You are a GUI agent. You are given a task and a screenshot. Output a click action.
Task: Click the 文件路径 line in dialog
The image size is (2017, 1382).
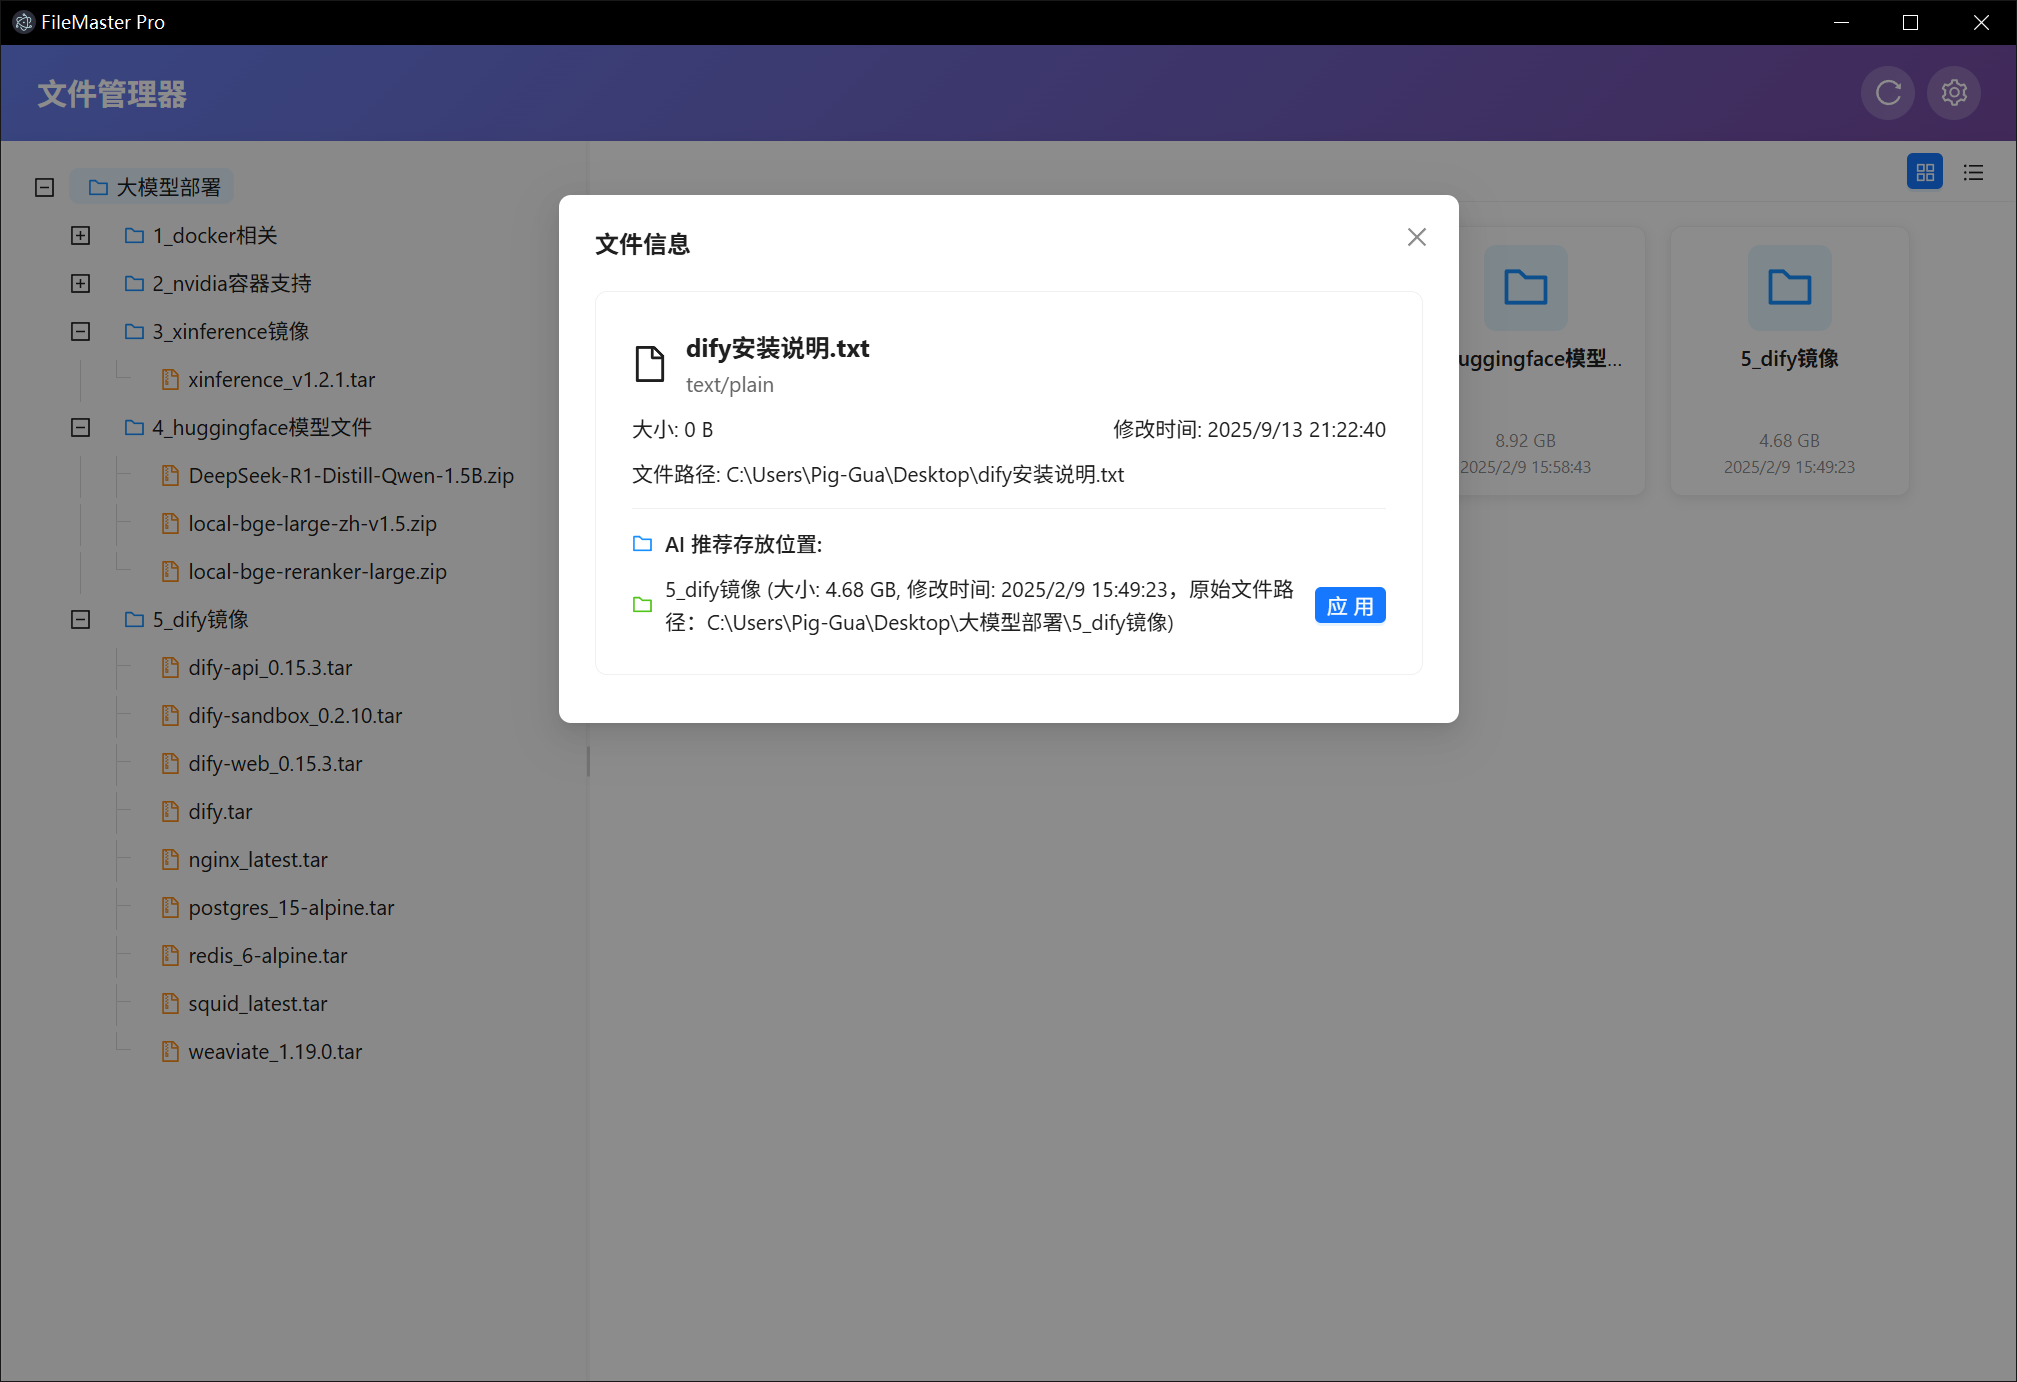click(878, 475)
